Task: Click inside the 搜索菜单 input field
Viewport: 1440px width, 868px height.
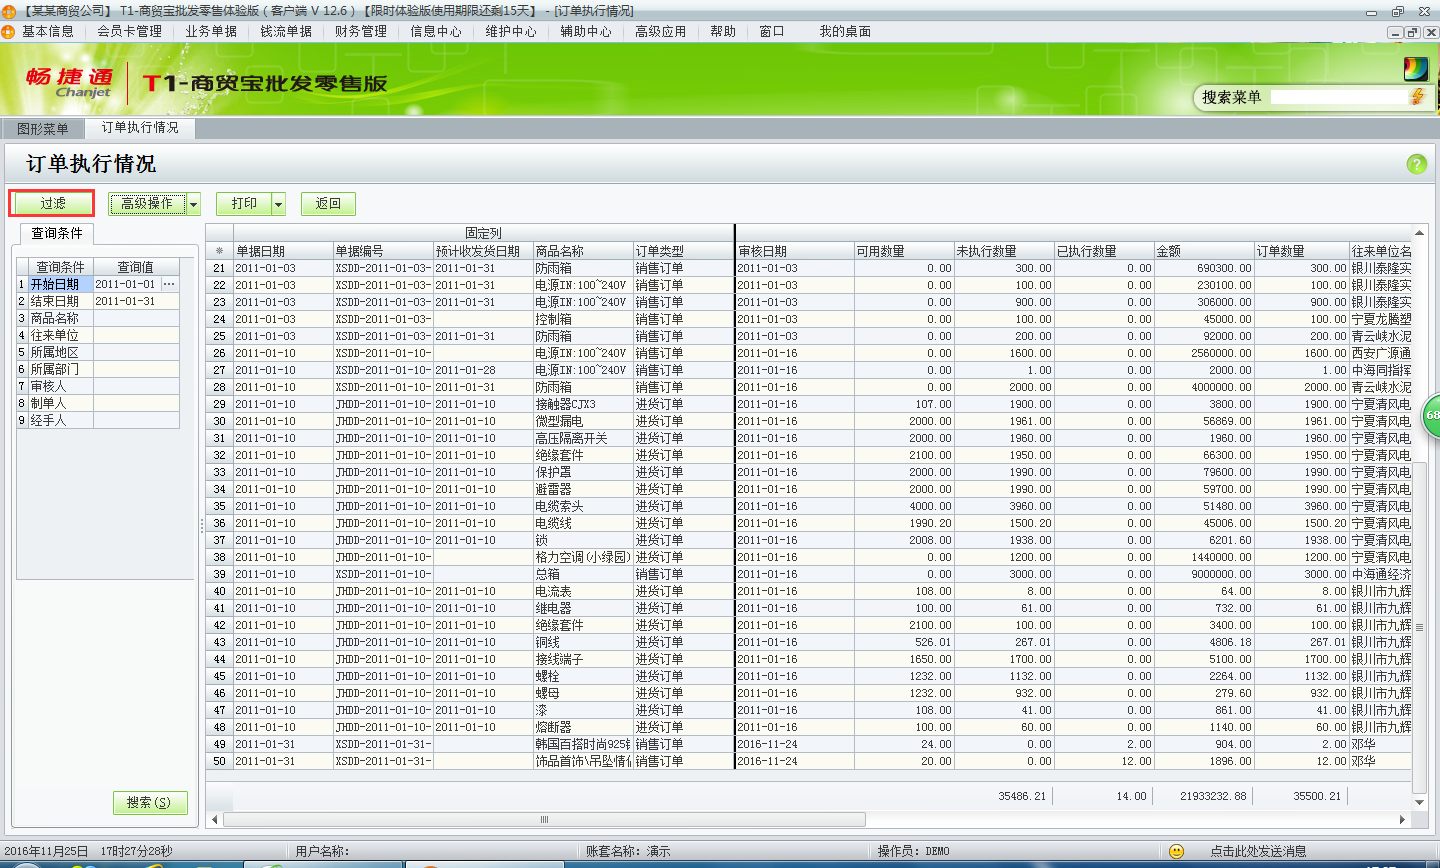Action: click(1338, 97)
